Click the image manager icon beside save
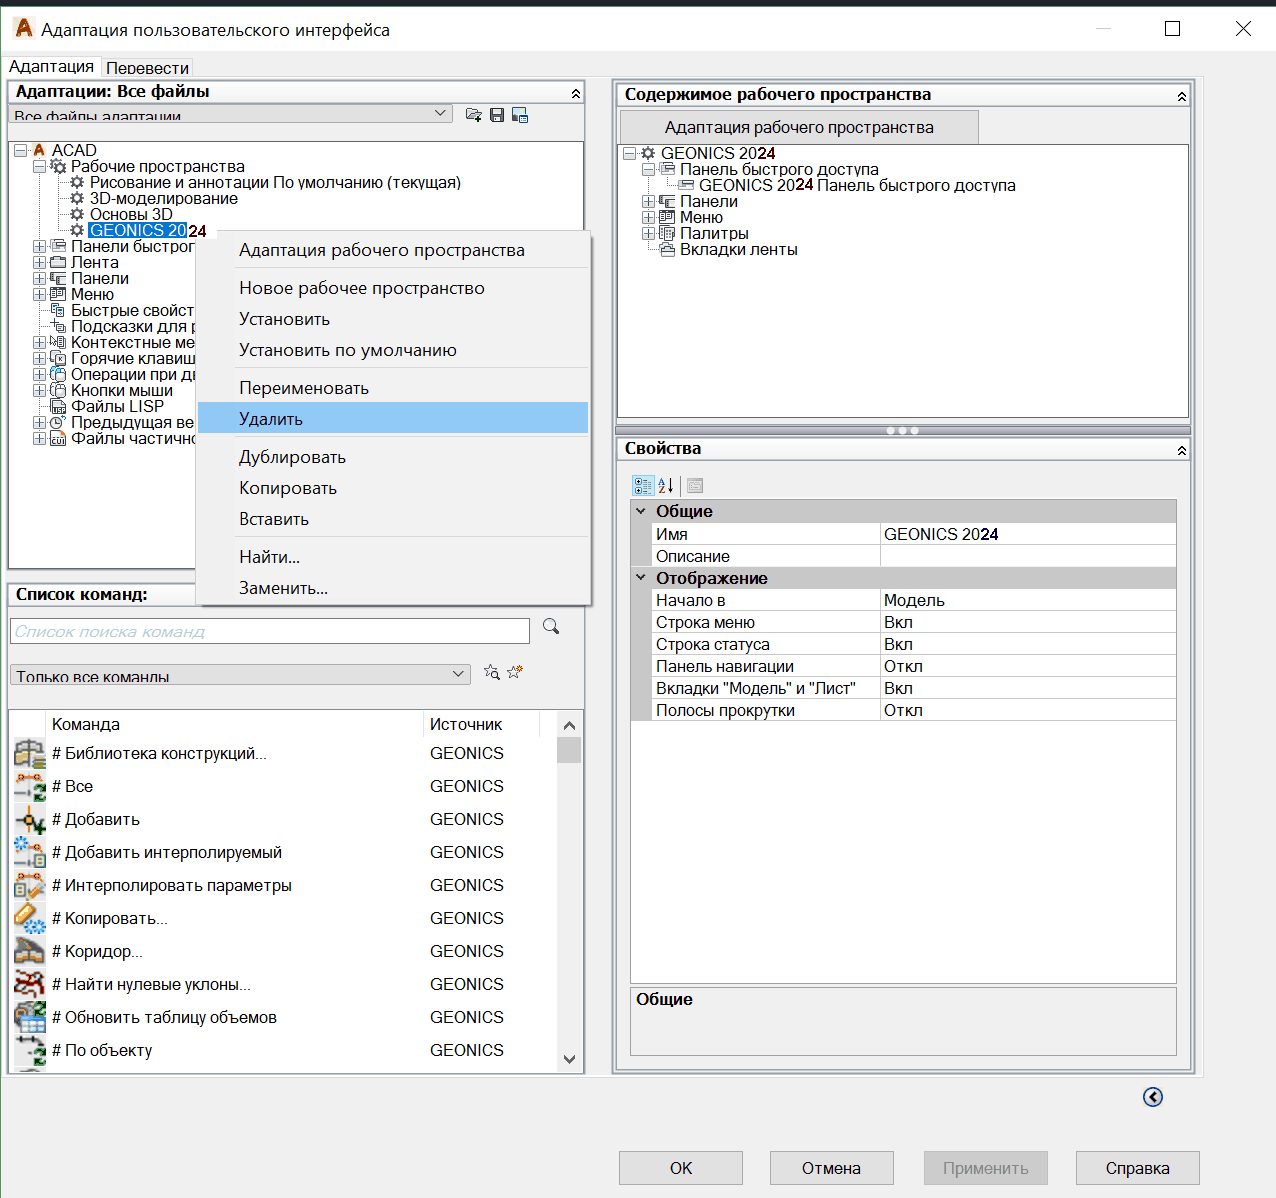1276x1198 pixels. pos(520,115)
